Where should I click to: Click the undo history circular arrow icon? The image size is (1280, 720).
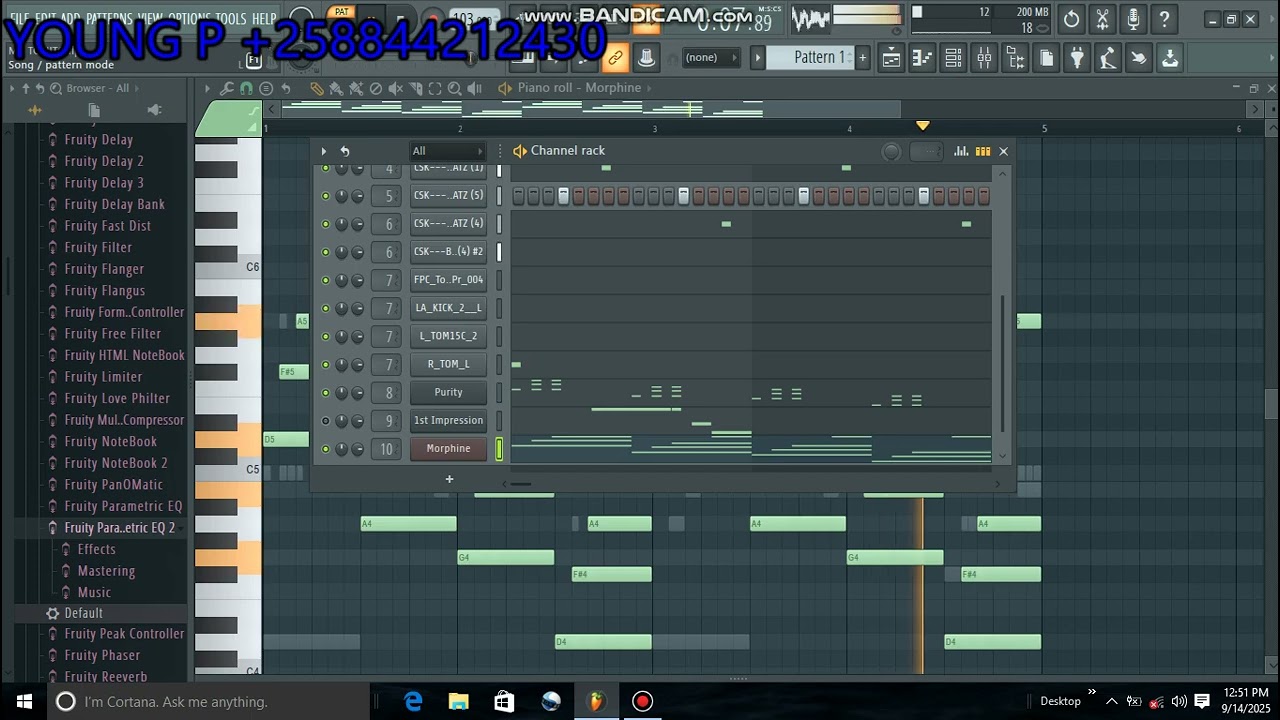pyautogui.click(x=1071, y=19)
